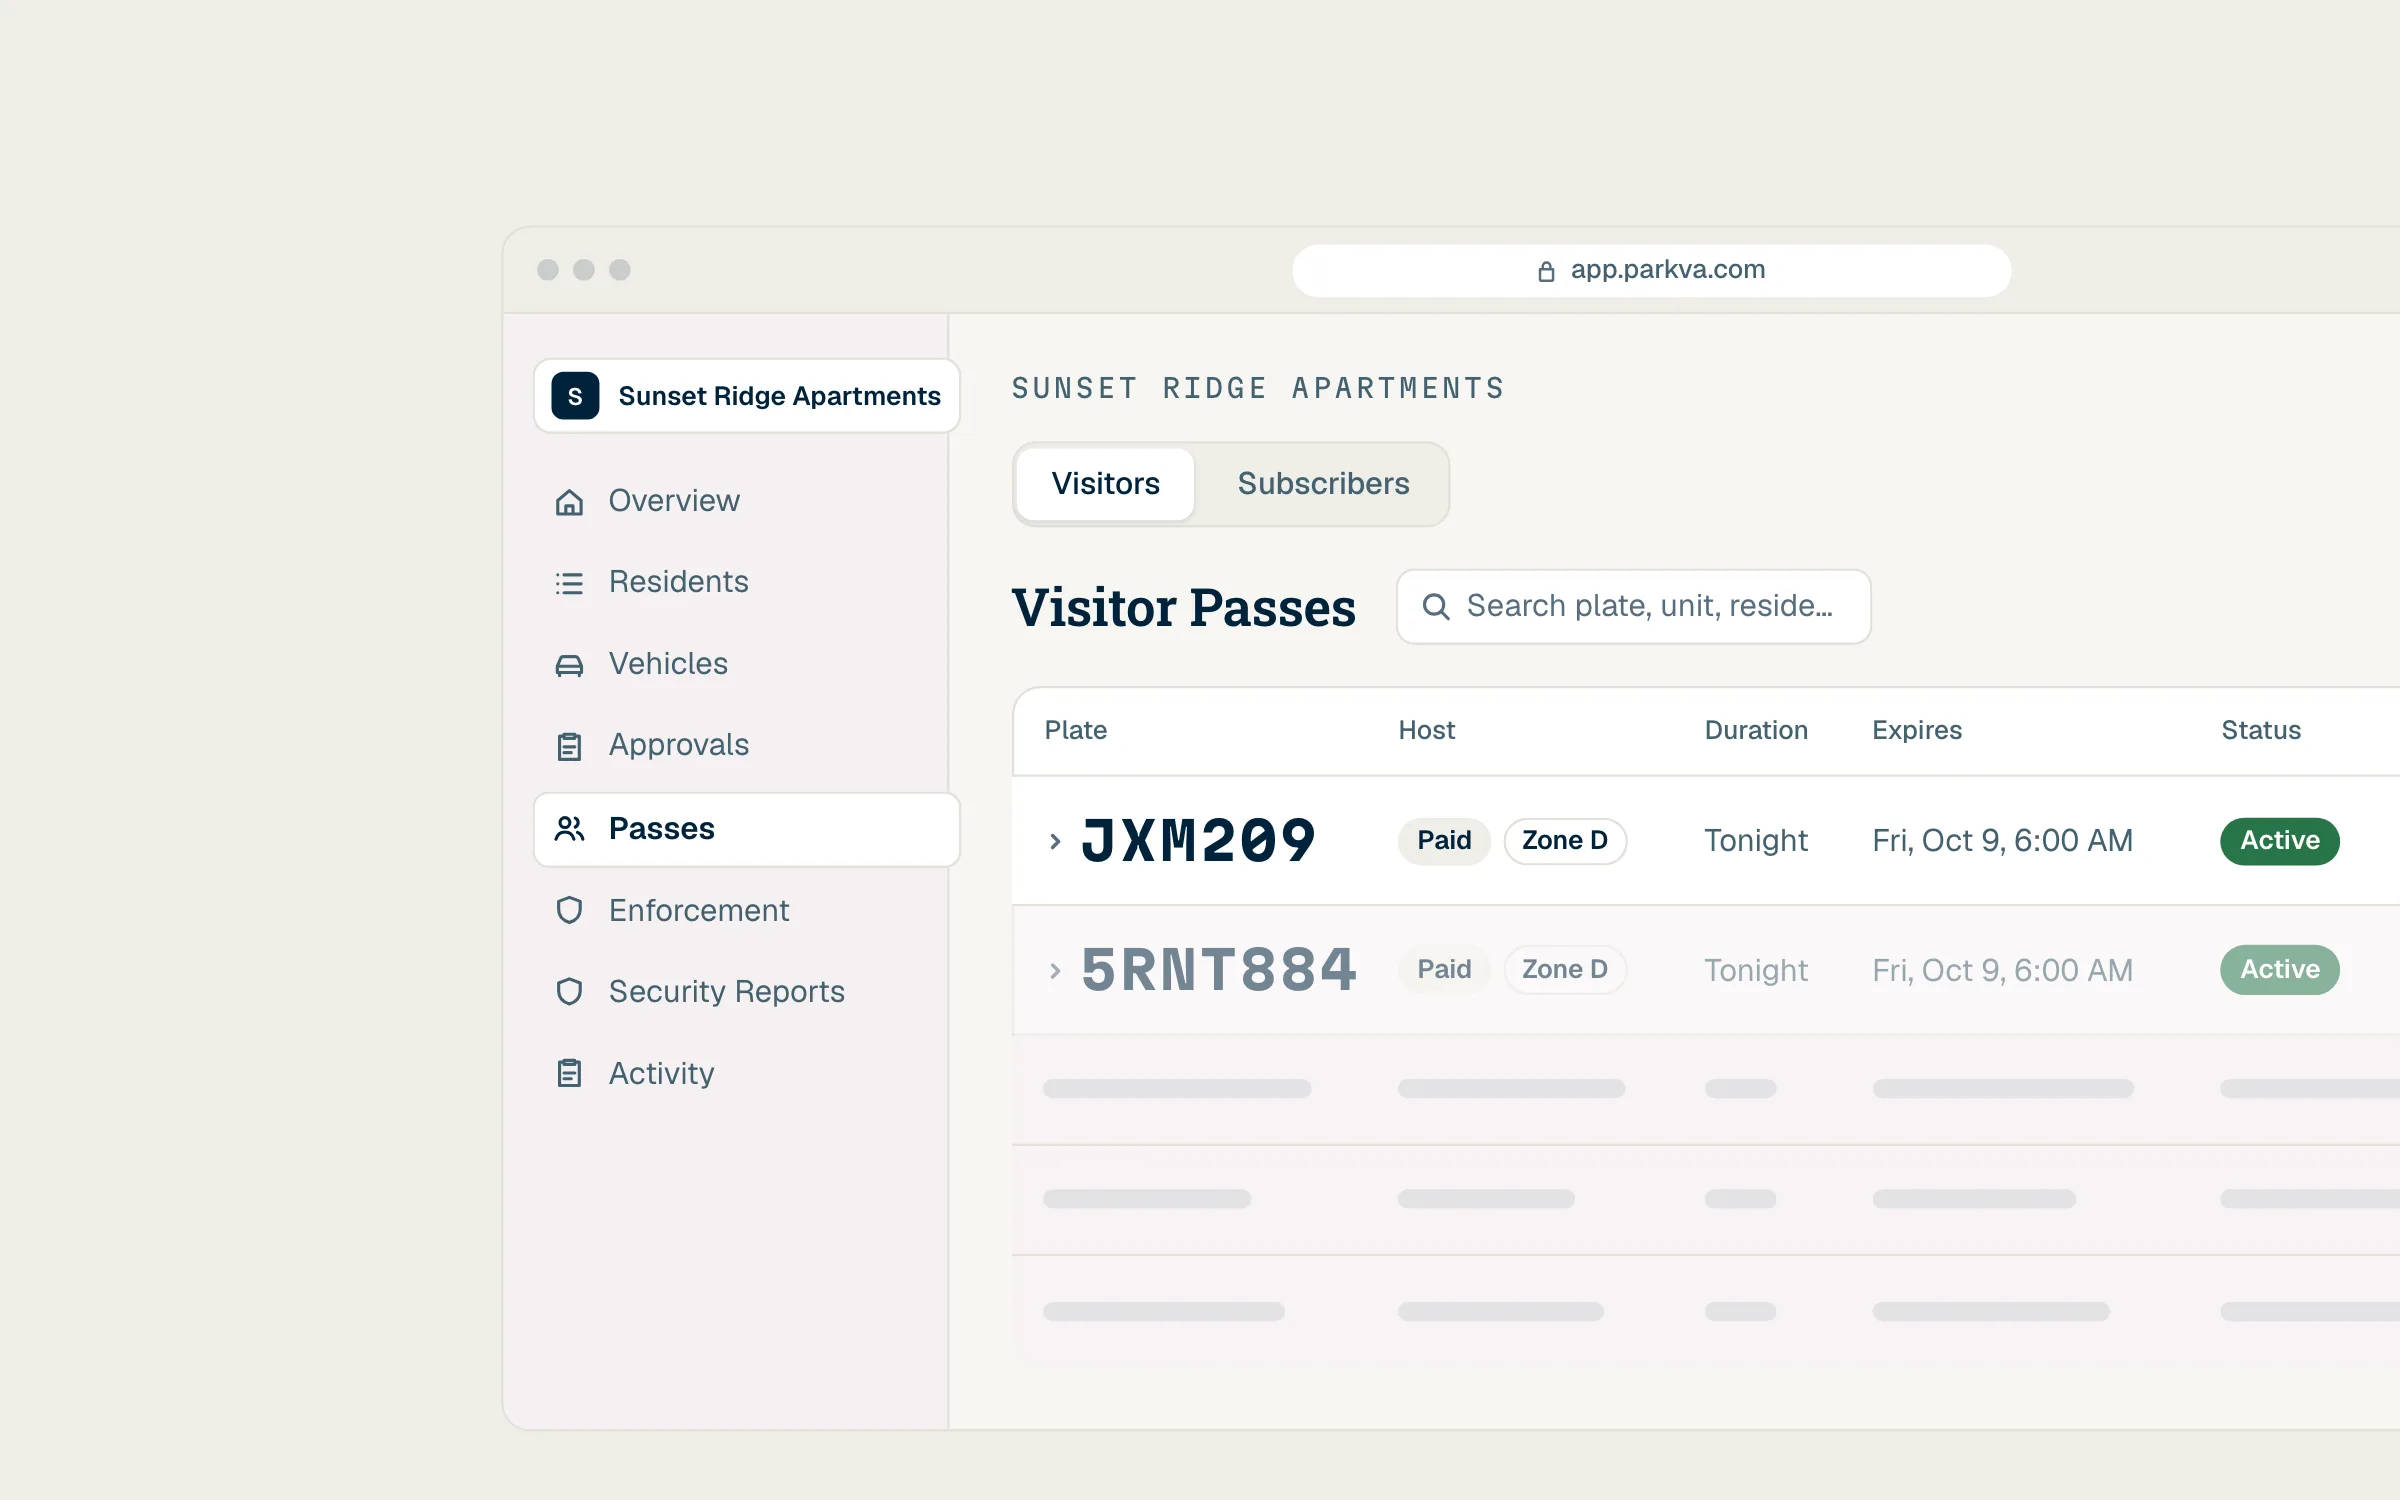Viewport: 2400px width, 1500px height.
Task: Click the S logo badge in sidebar
Action: [x=575, y=396]
